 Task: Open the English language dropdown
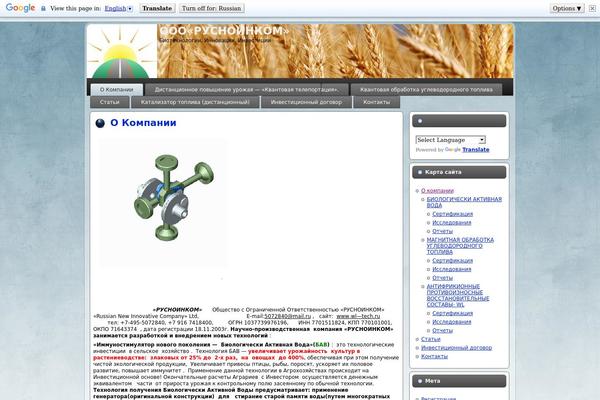(x=119, y=8)
